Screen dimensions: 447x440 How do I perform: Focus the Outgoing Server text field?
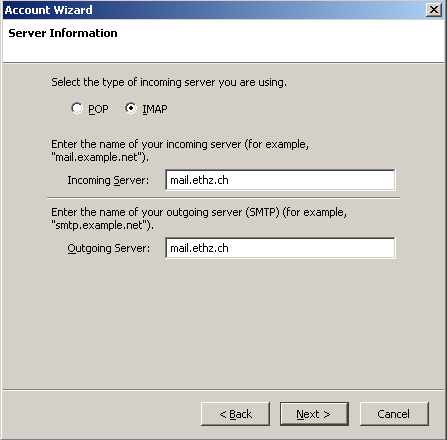pyautogui.click(x=280, y=248)
